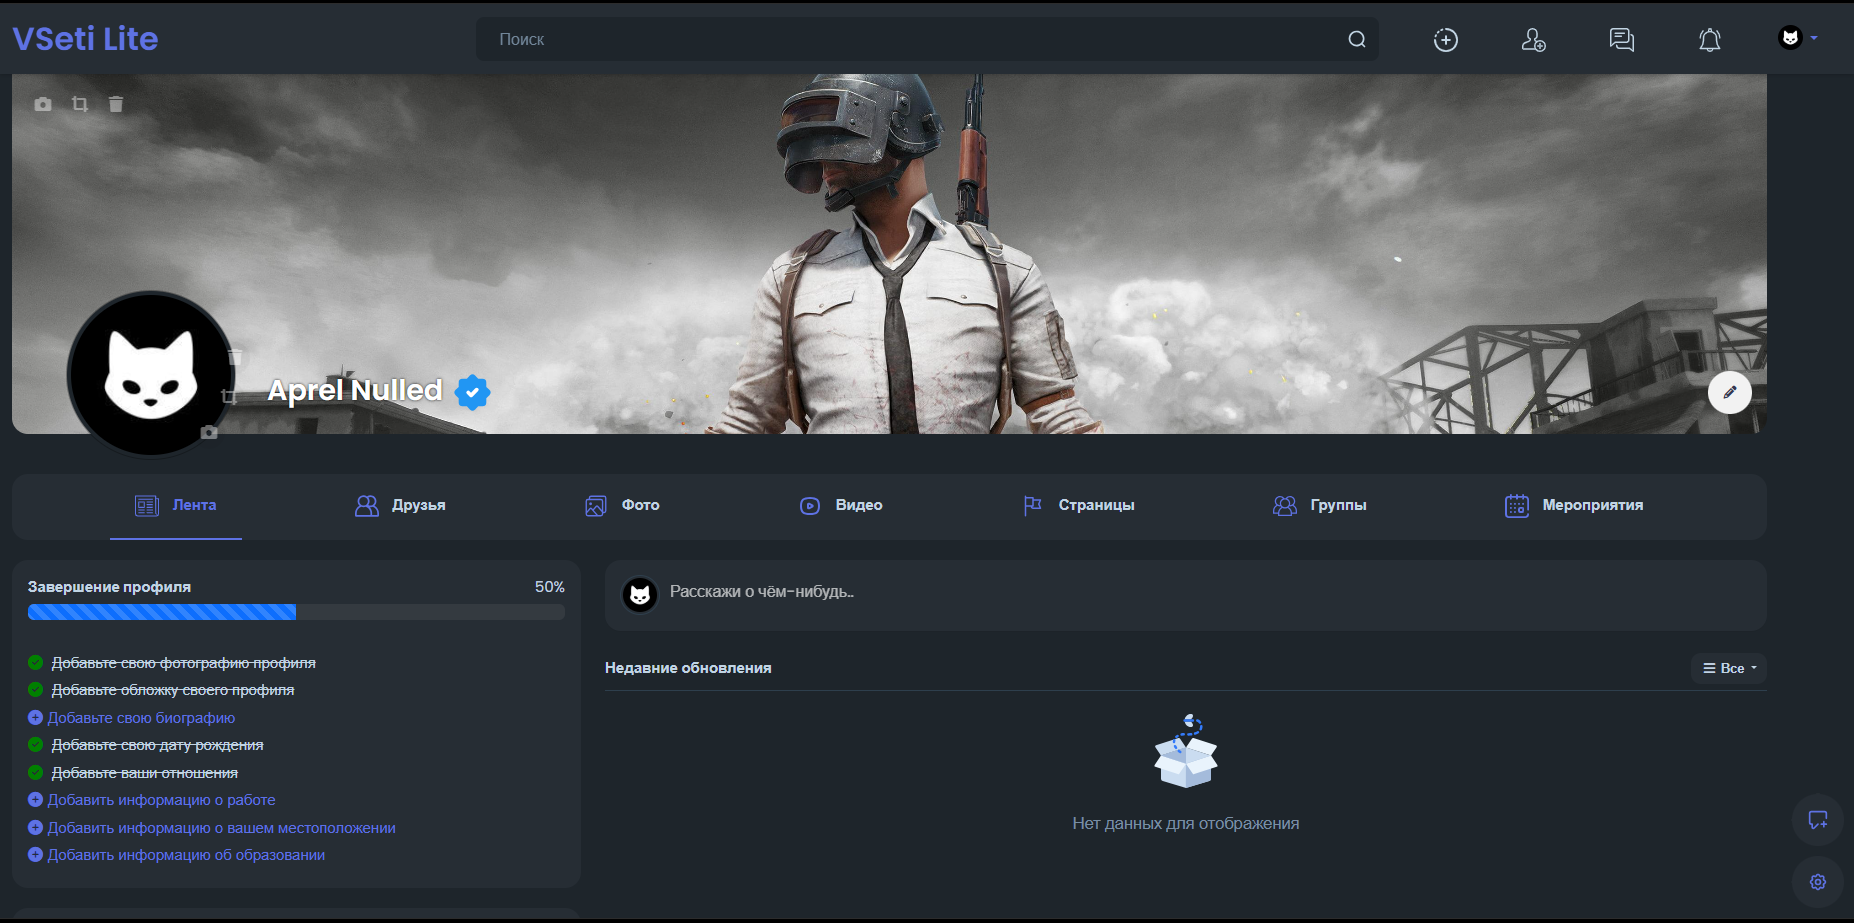Click the blue verified badge
The width and height of the screenshot is (1854, 923).
coord(472,392)
